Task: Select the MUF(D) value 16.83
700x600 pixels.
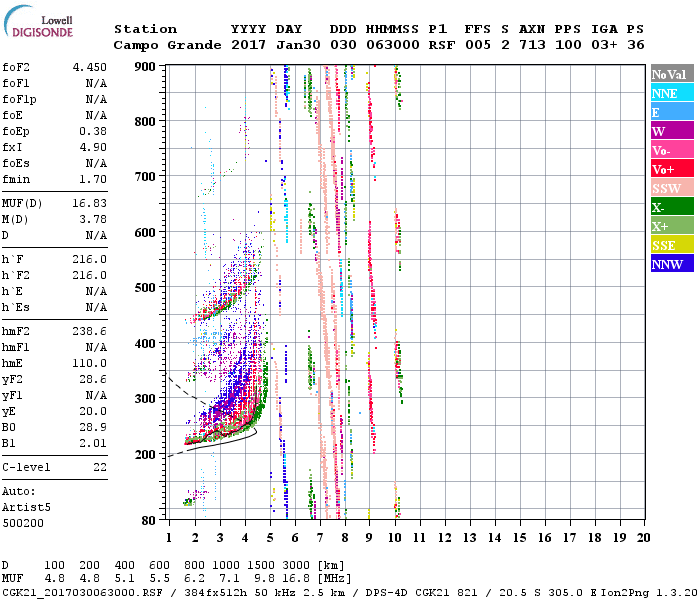Action: click(89, 203)
